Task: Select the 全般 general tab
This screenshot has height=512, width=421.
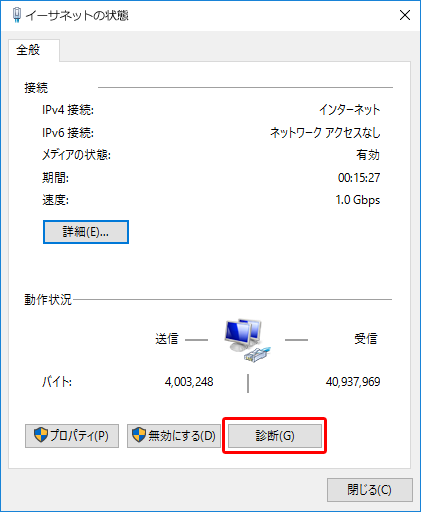Action: click(x=29, y=50)
